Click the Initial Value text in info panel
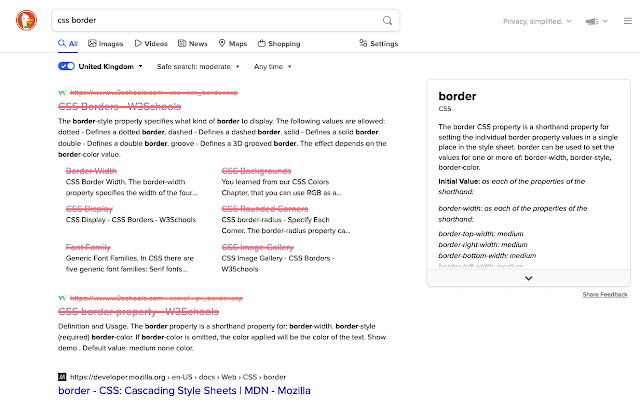 (x=459, y=181)
